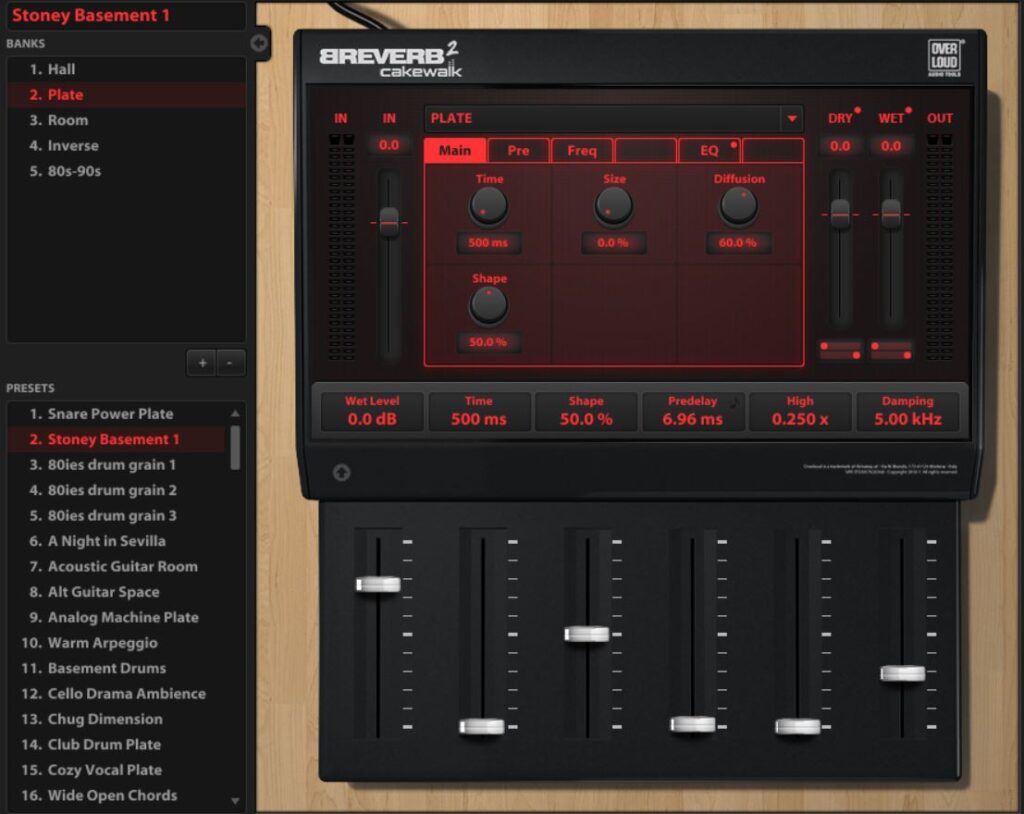Select the 80s-90s bank
Screen dimensions: 1024x814
point(127,171)
